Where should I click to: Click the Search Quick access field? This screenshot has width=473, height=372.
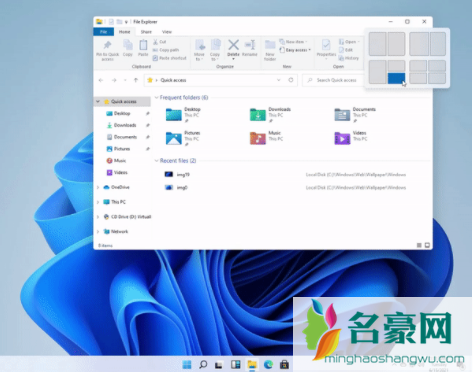[333, 80]
